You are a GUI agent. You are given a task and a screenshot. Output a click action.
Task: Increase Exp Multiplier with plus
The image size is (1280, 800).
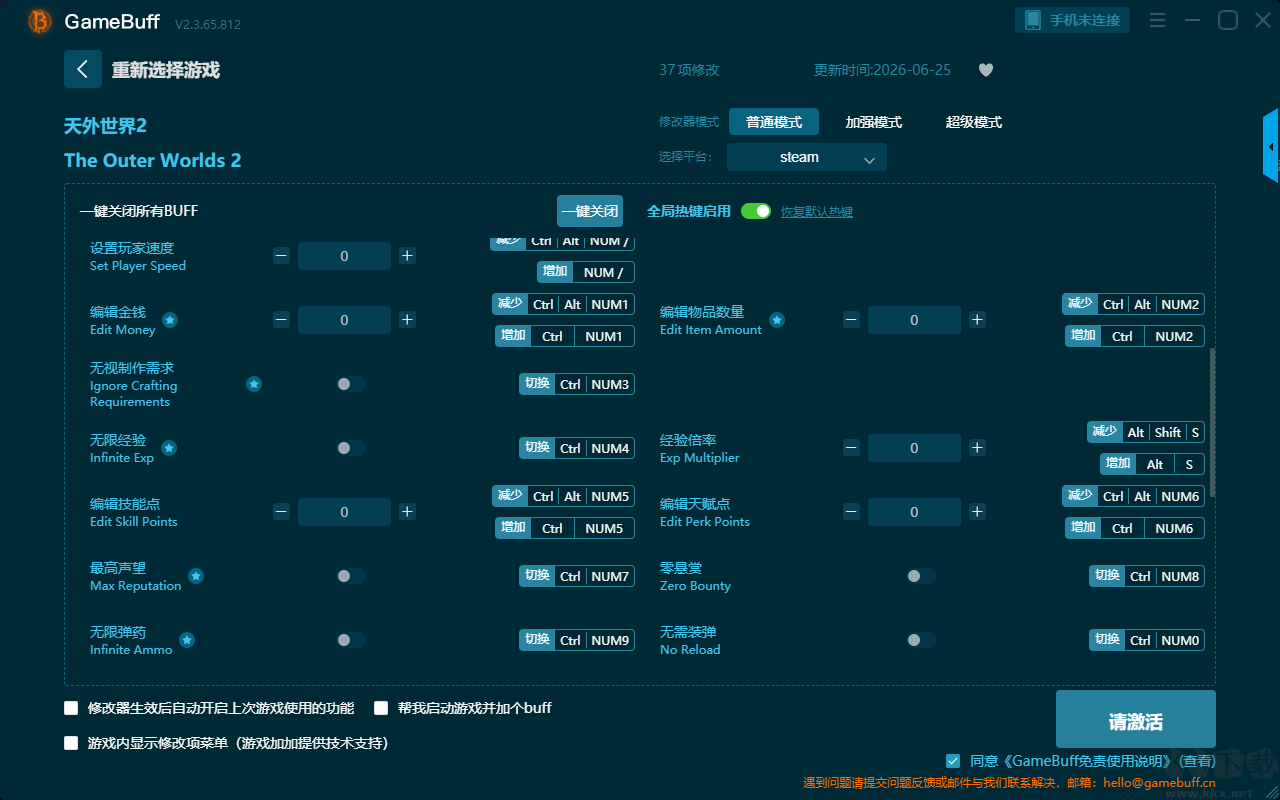[977, 448]
